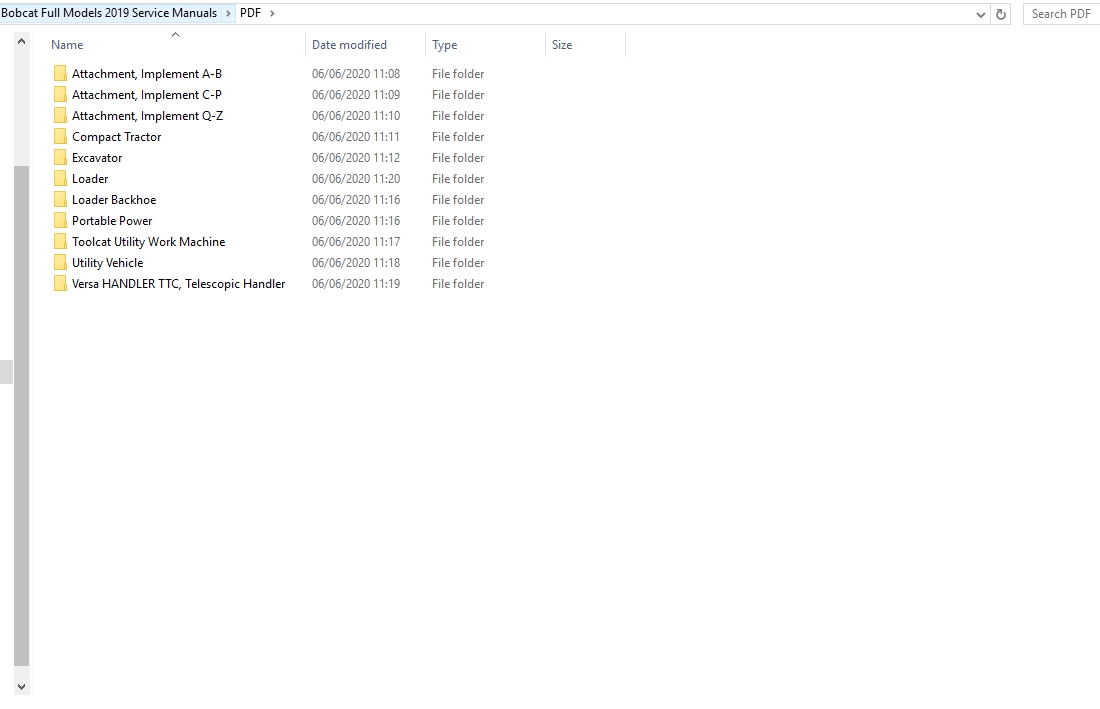This screenshot has height=709, width=1100.
Task: Expand the chevron after the PDF breadcrumb
Action: 272,13
